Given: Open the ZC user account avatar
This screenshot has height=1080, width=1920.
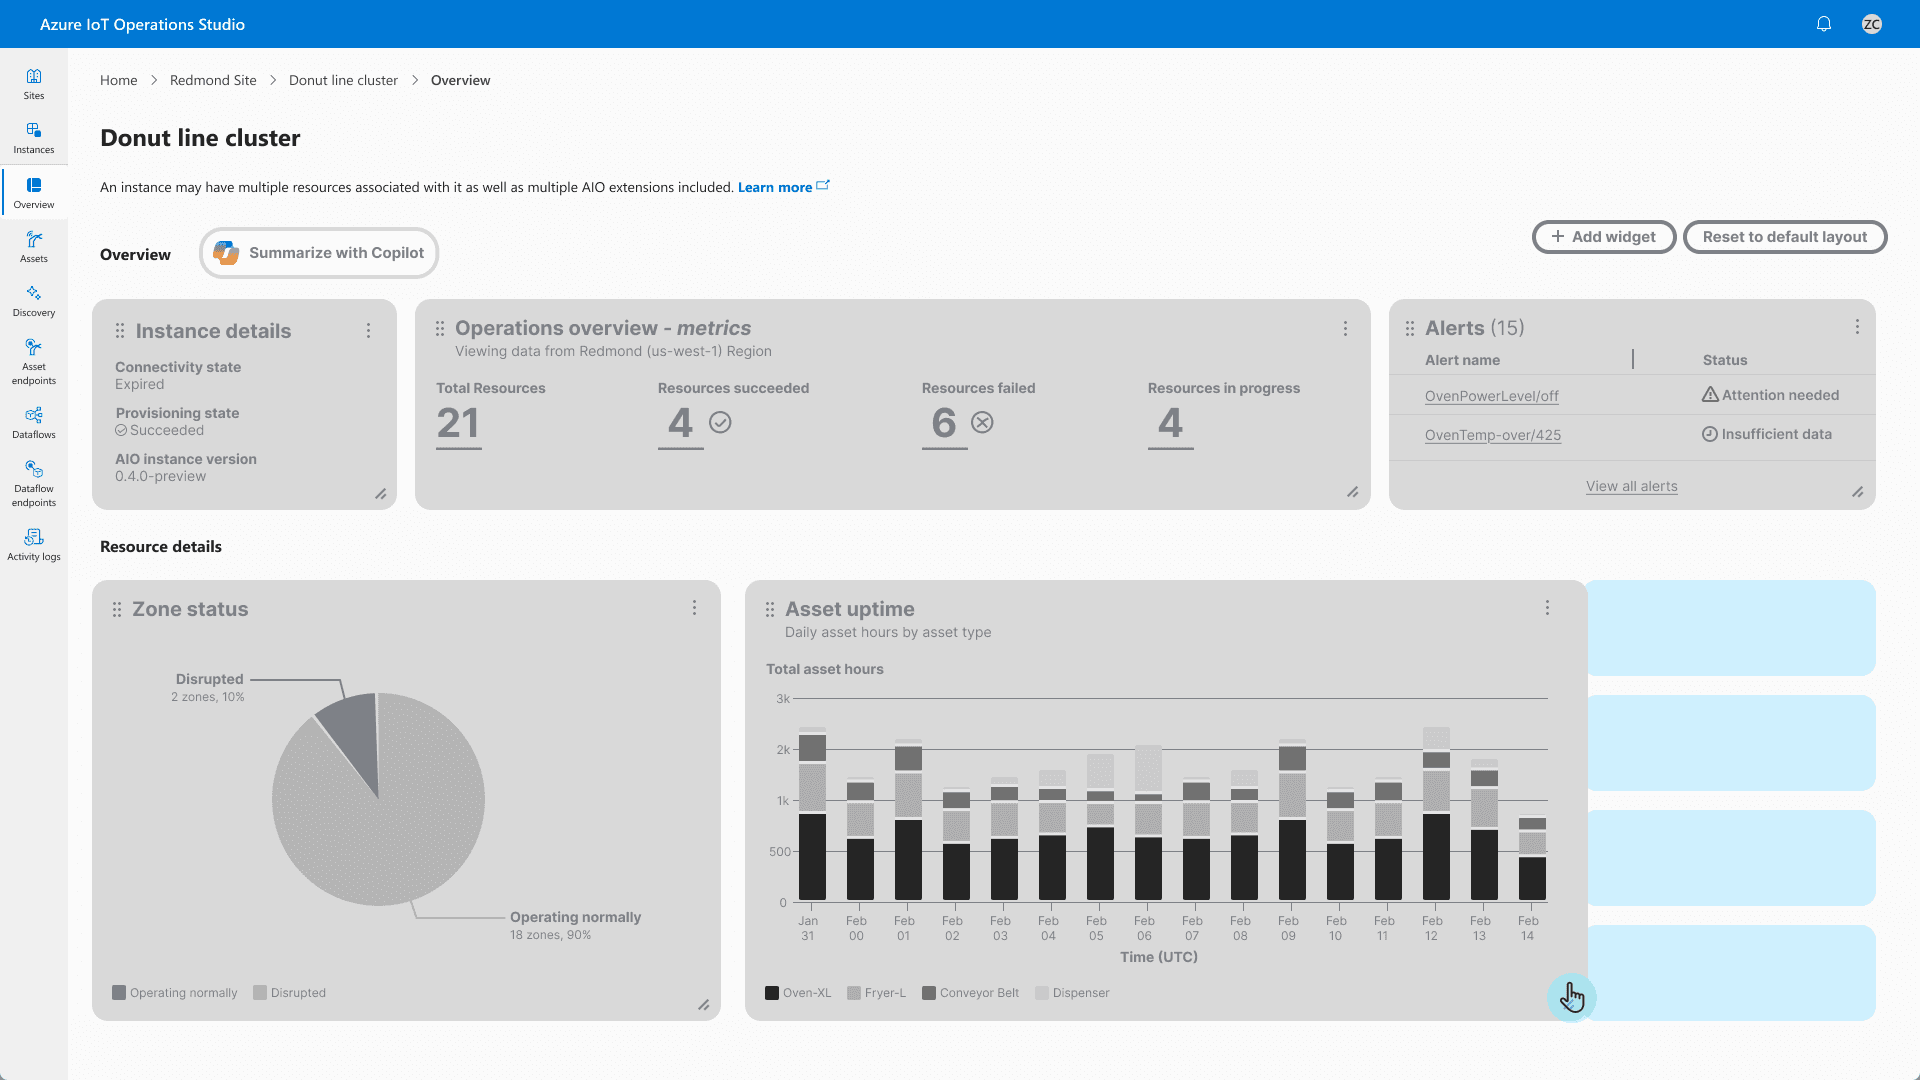Looking at the screenshot, I should coord(1872,24).
